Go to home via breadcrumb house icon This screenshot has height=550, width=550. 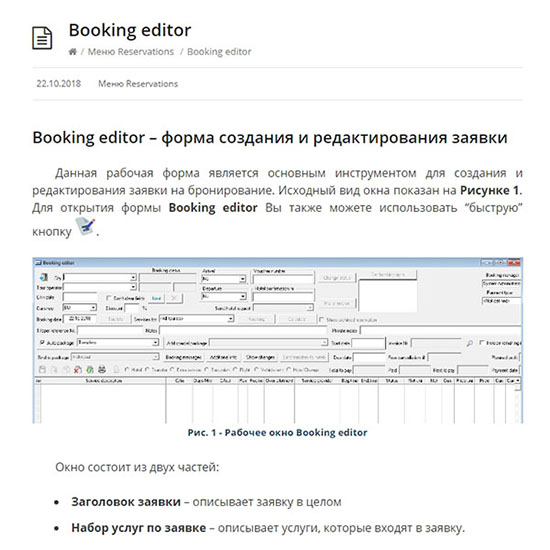tap(72, 52)
